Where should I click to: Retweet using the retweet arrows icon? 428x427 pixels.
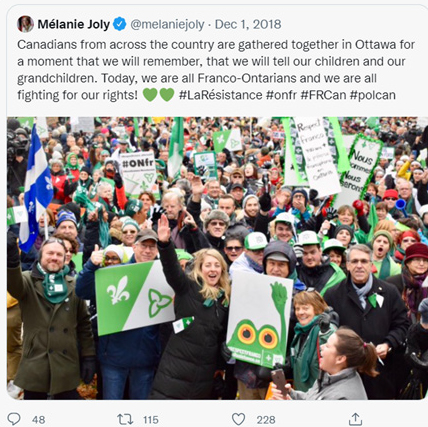[125, 419]
